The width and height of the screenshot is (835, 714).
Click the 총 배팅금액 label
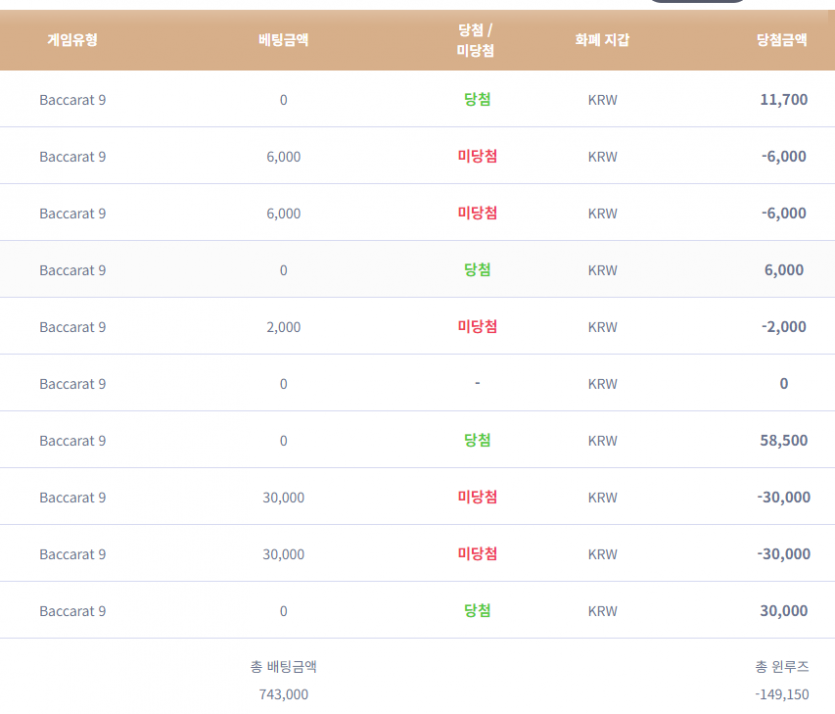pyautogui.click(x=283, y=667)
